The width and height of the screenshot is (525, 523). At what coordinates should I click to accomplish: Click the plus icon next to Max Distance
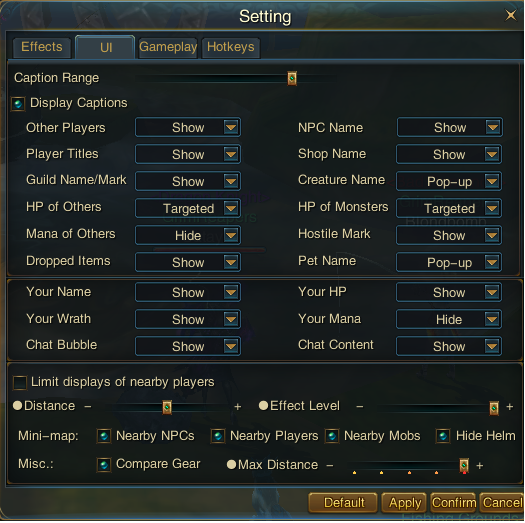pyautogui.click(x=480, y=466)
